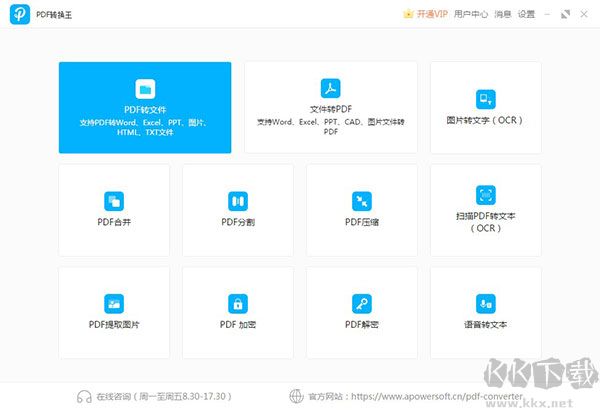Screen dimensions: 600x410
Task: Open the official apowersoft.cn pdf-converter link
Action: tap(437, 396)
